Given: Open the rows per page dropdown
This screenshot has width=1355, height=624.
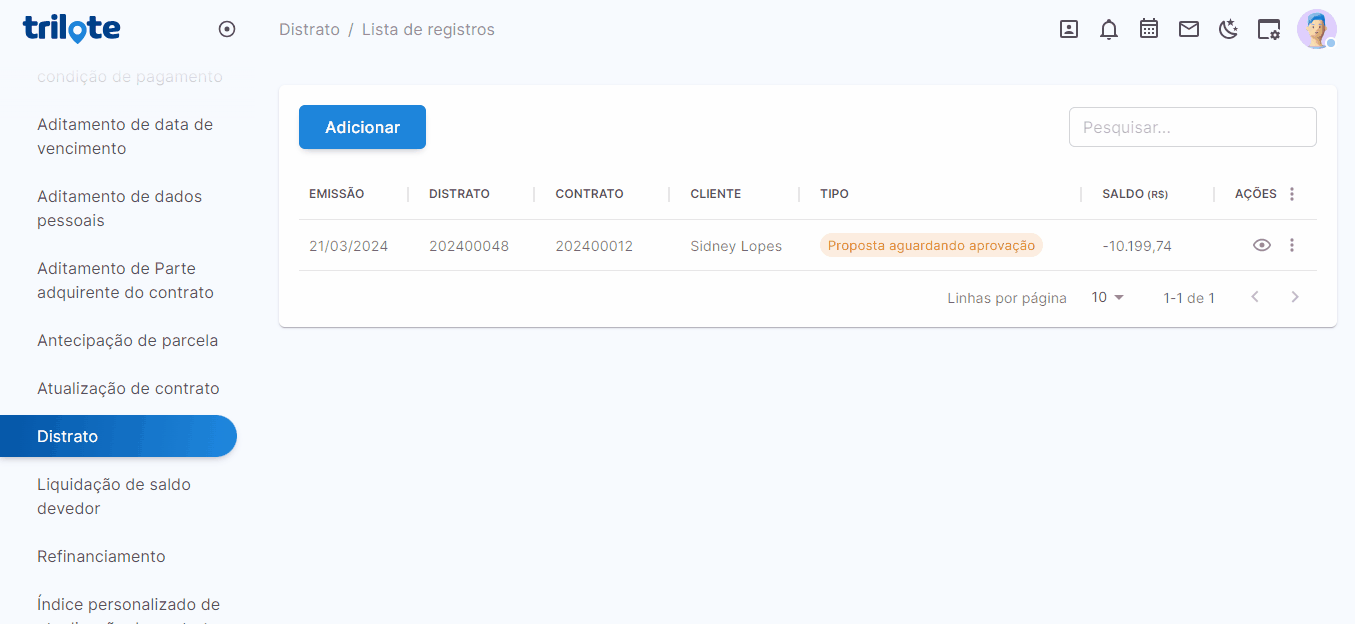Looking at the screenshot, I should tap(1108, 297).
